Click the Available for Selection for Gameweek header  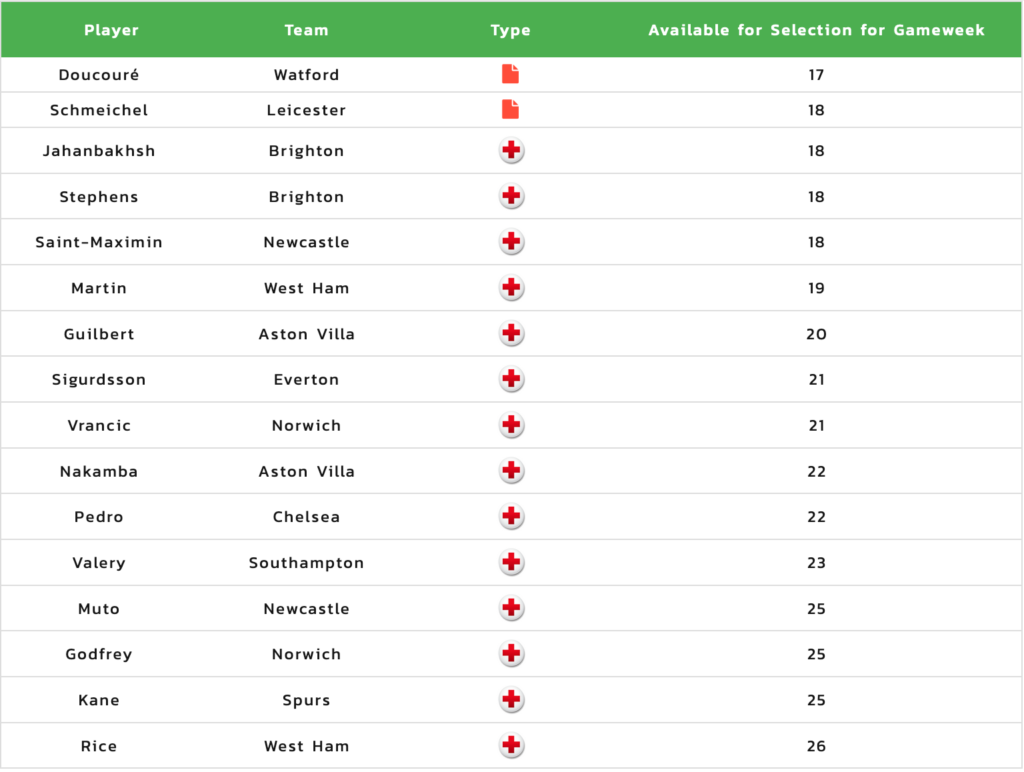pos(816,30)
